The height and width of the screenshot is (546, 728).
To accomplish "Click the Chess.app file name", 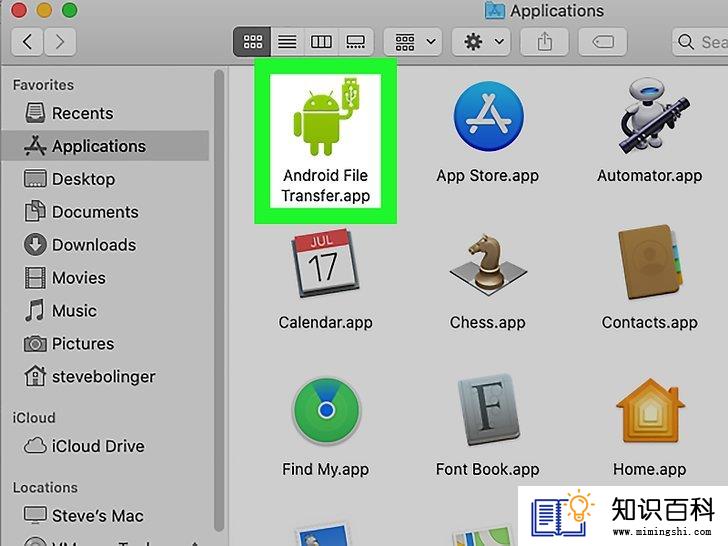I will [488, 322].
